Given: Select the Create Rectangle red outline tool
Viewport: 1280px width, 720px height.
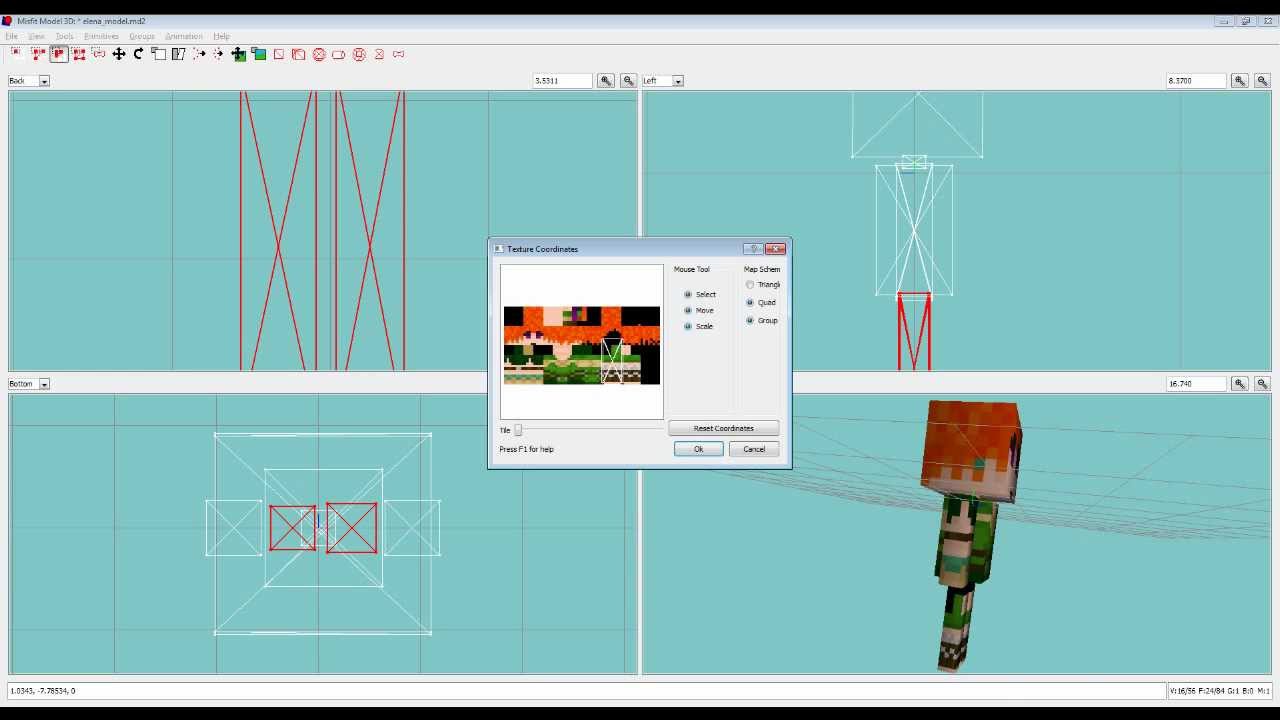Looking at the screenshot, I should (x=278, y=54).
